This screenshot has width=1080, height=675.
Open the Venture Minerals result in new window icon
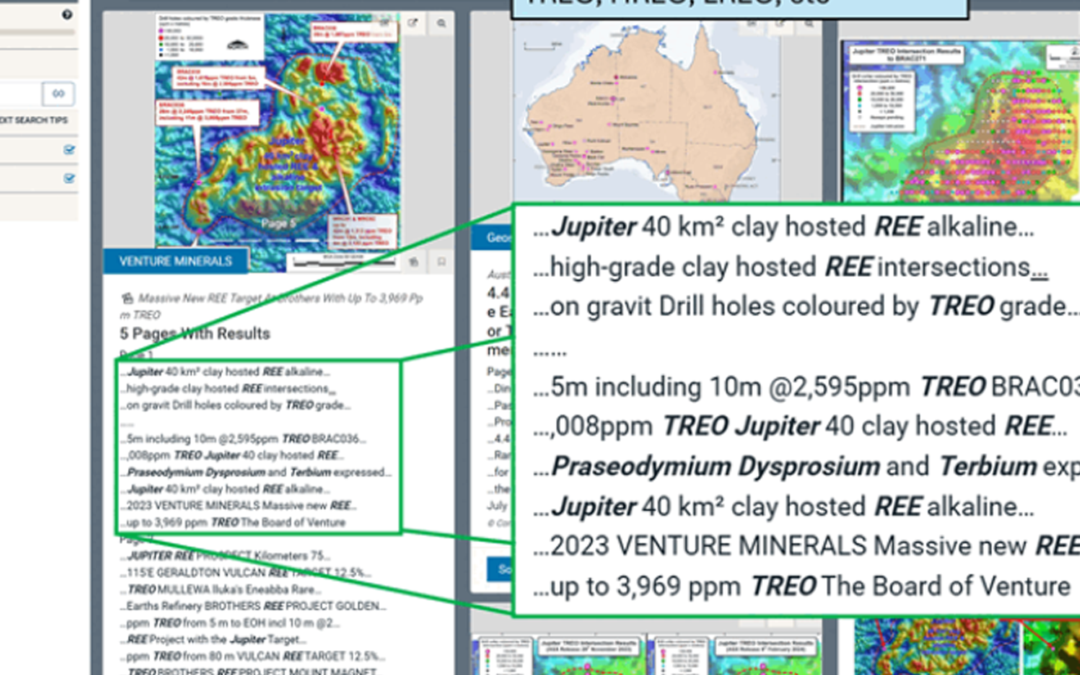pyautogui.click(x=413, y=23)
